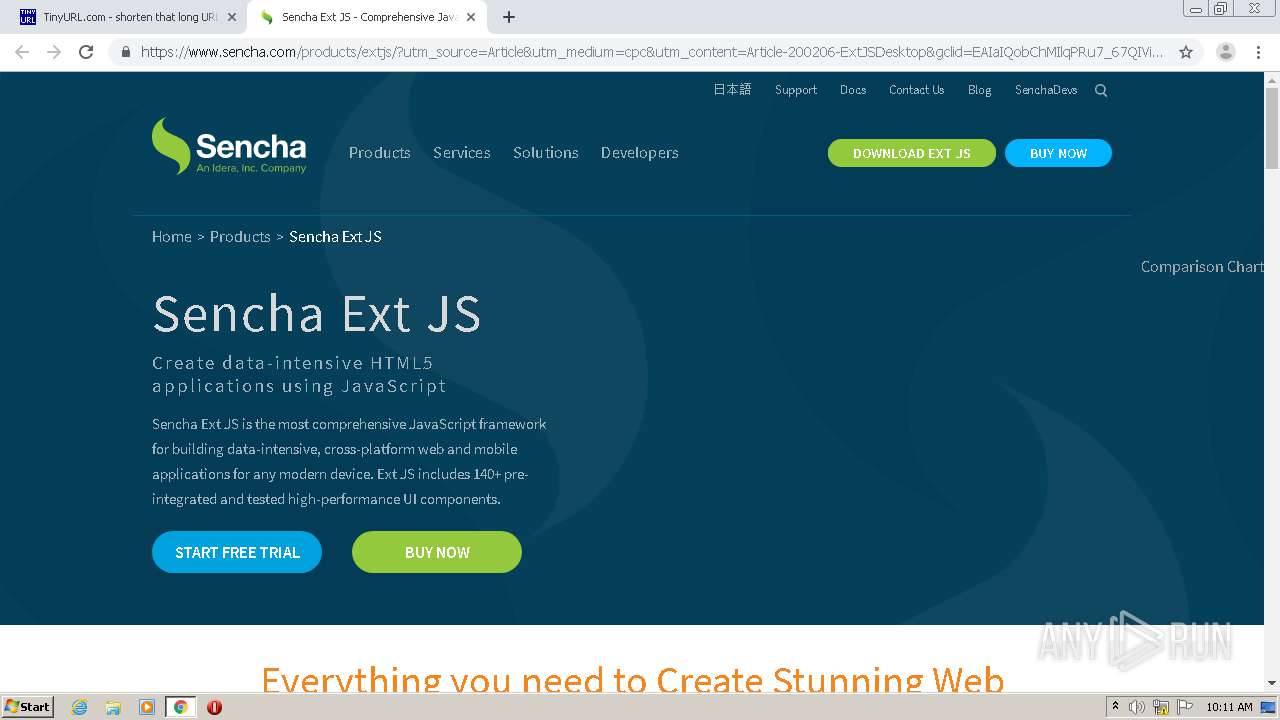Image resolution: width=1280 pixels, height=720 pixels.
Task: Reload the page with refresh icon
Action: [x=86, y=52]
